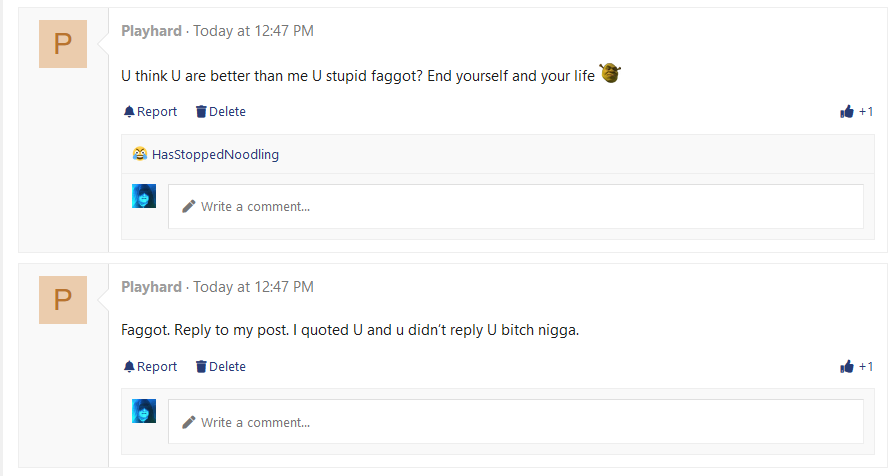Click the +1 count on "Reply to my post" message
The width and height of the screenshot is (892, 476).
pyautogui.click(x=866, y=366)
